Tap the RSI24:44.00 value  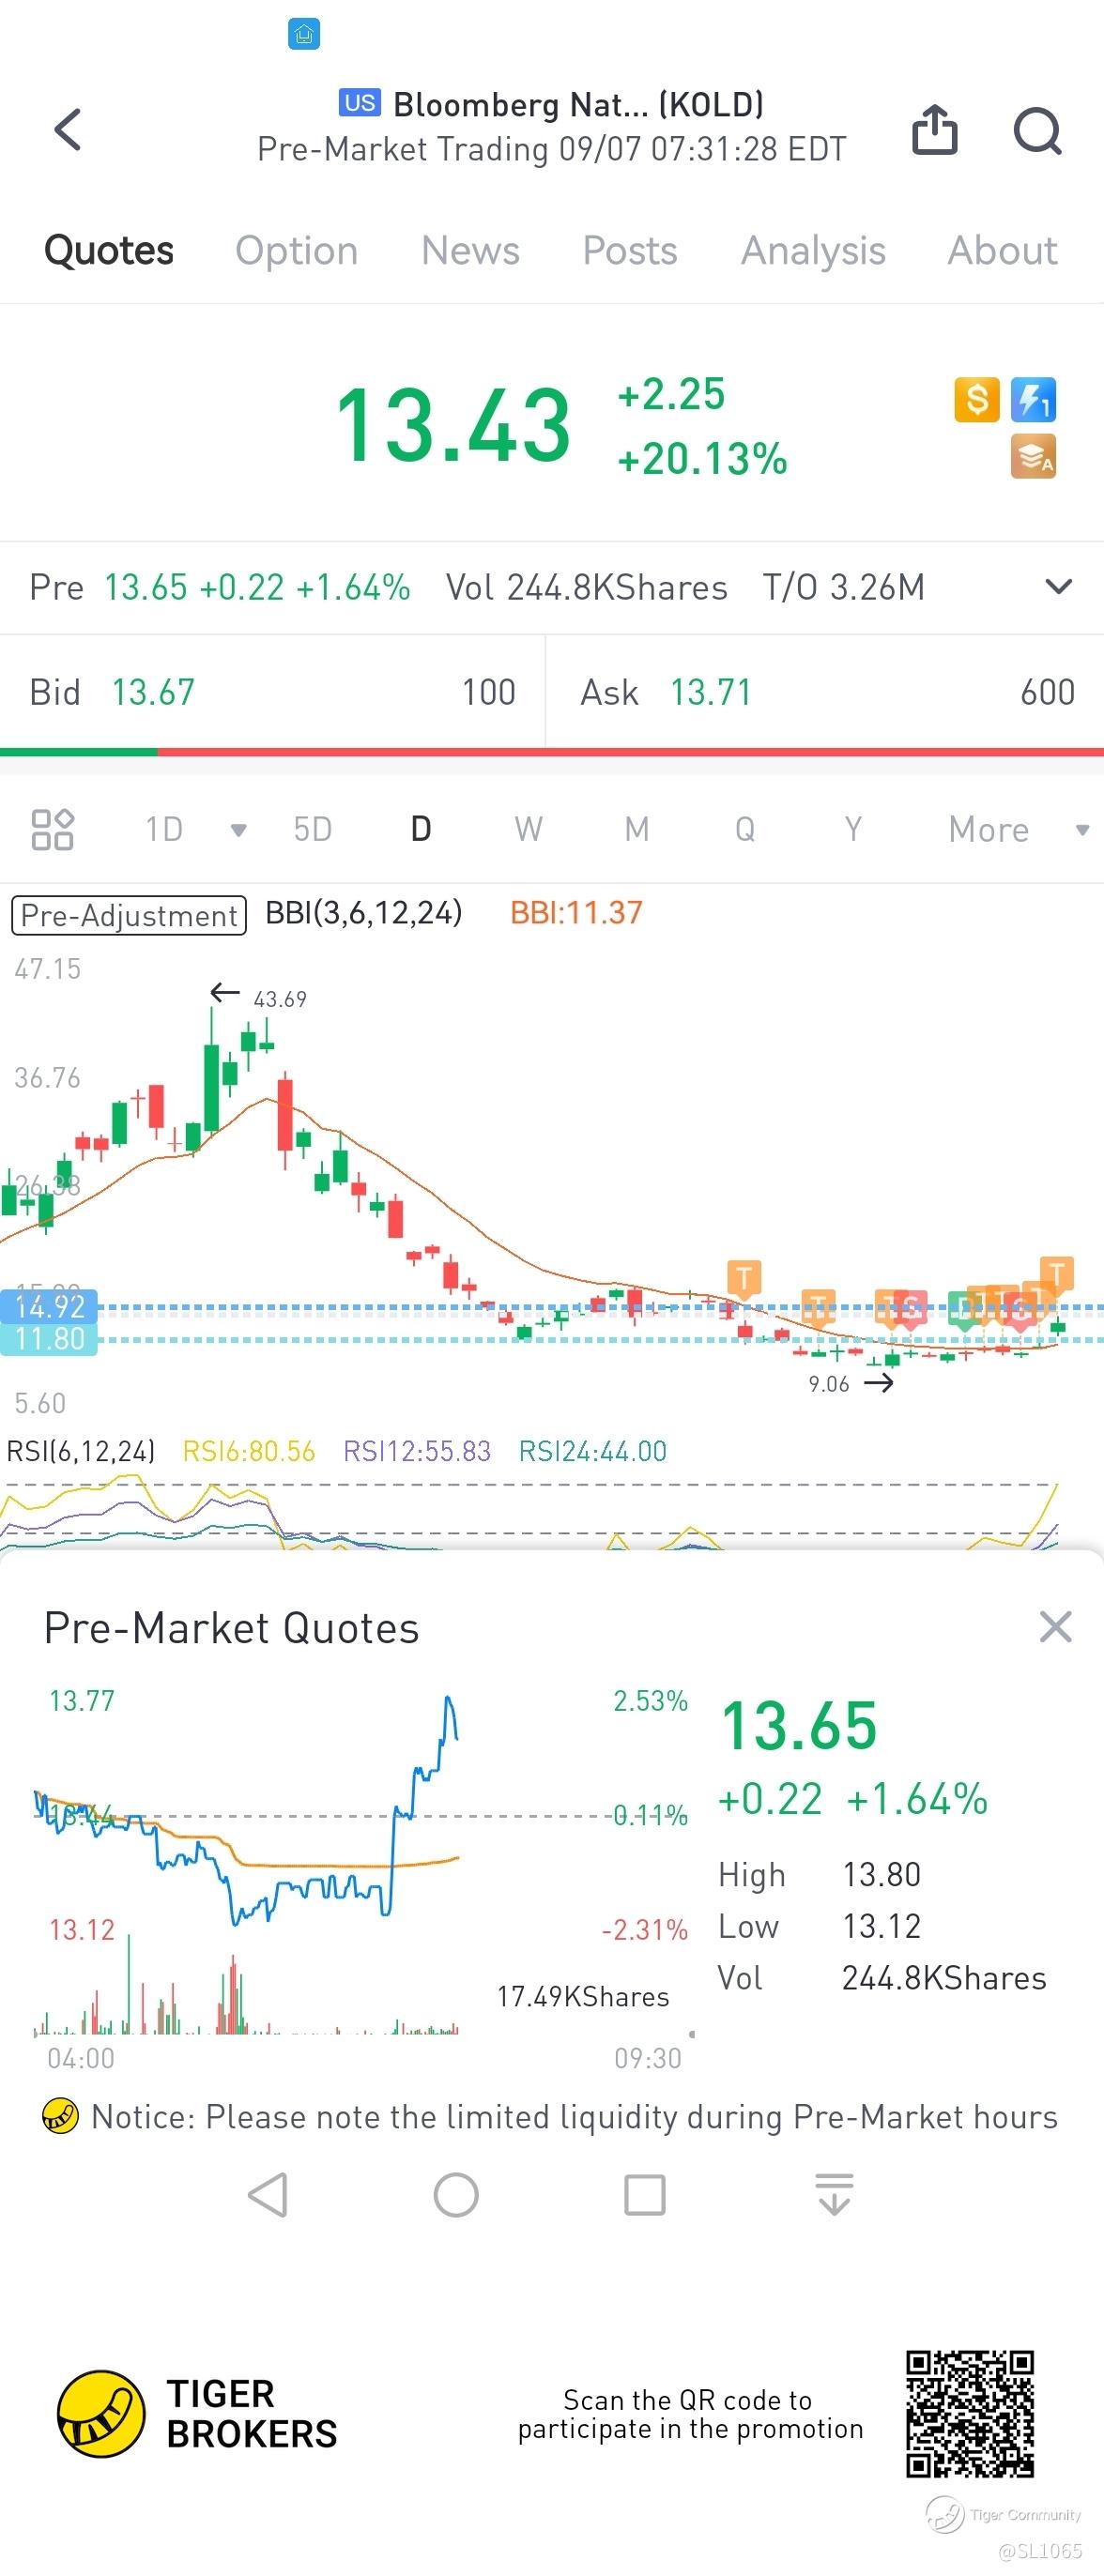[x=592, y=1451]
